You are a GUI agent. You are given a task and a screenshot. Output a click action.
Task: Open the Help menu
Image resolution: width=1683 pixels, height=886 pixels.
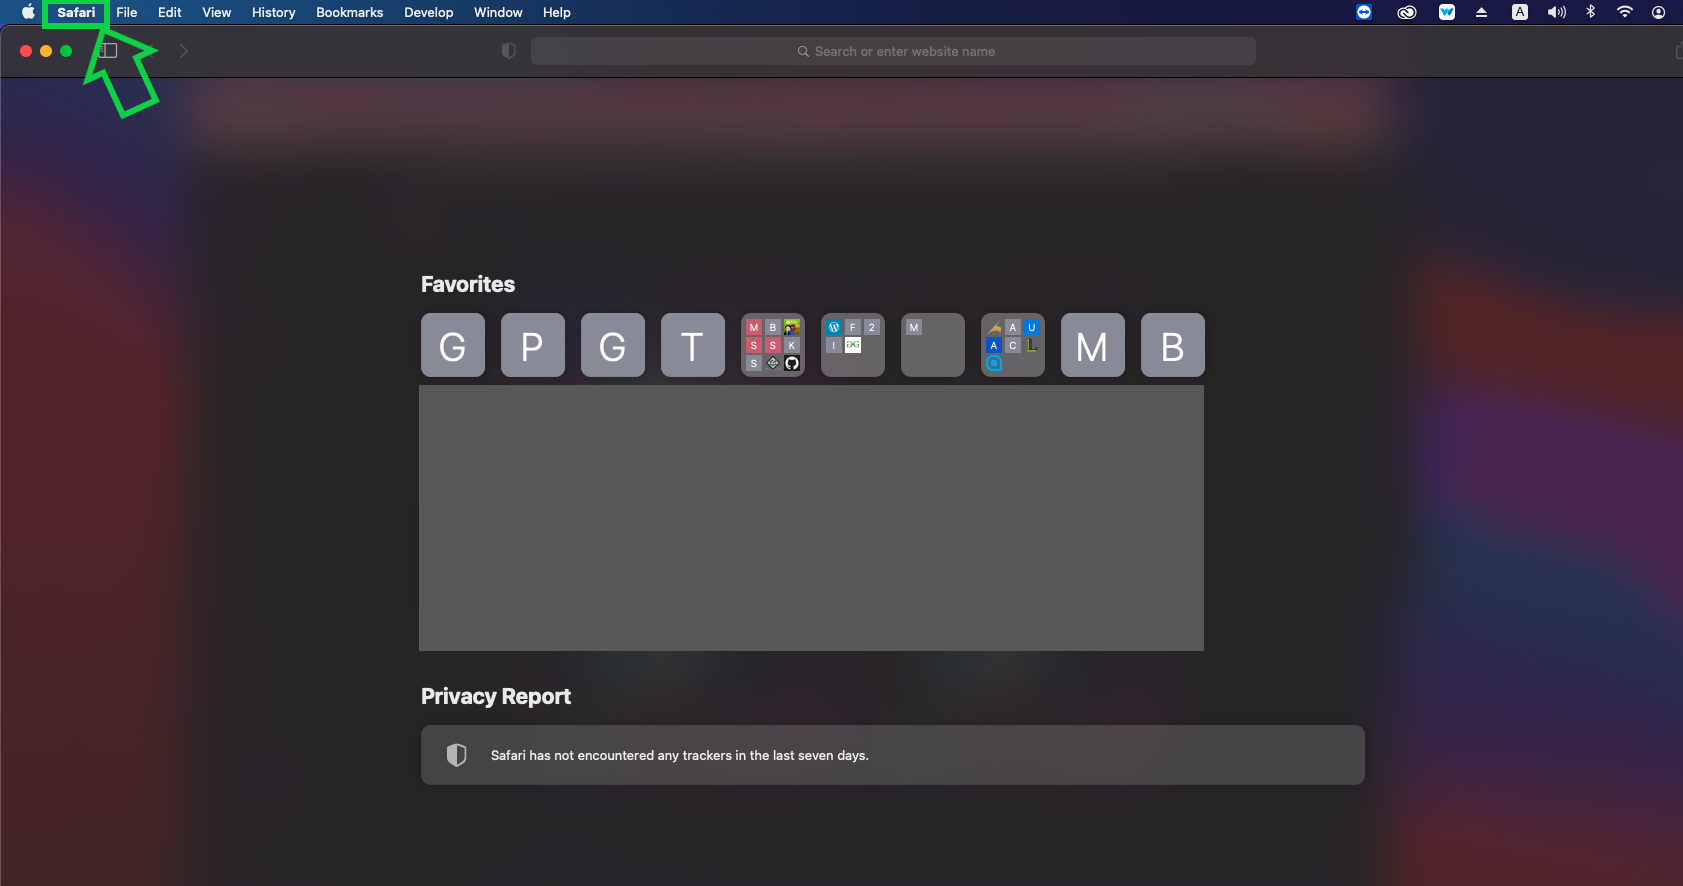[x=557, y=12]
